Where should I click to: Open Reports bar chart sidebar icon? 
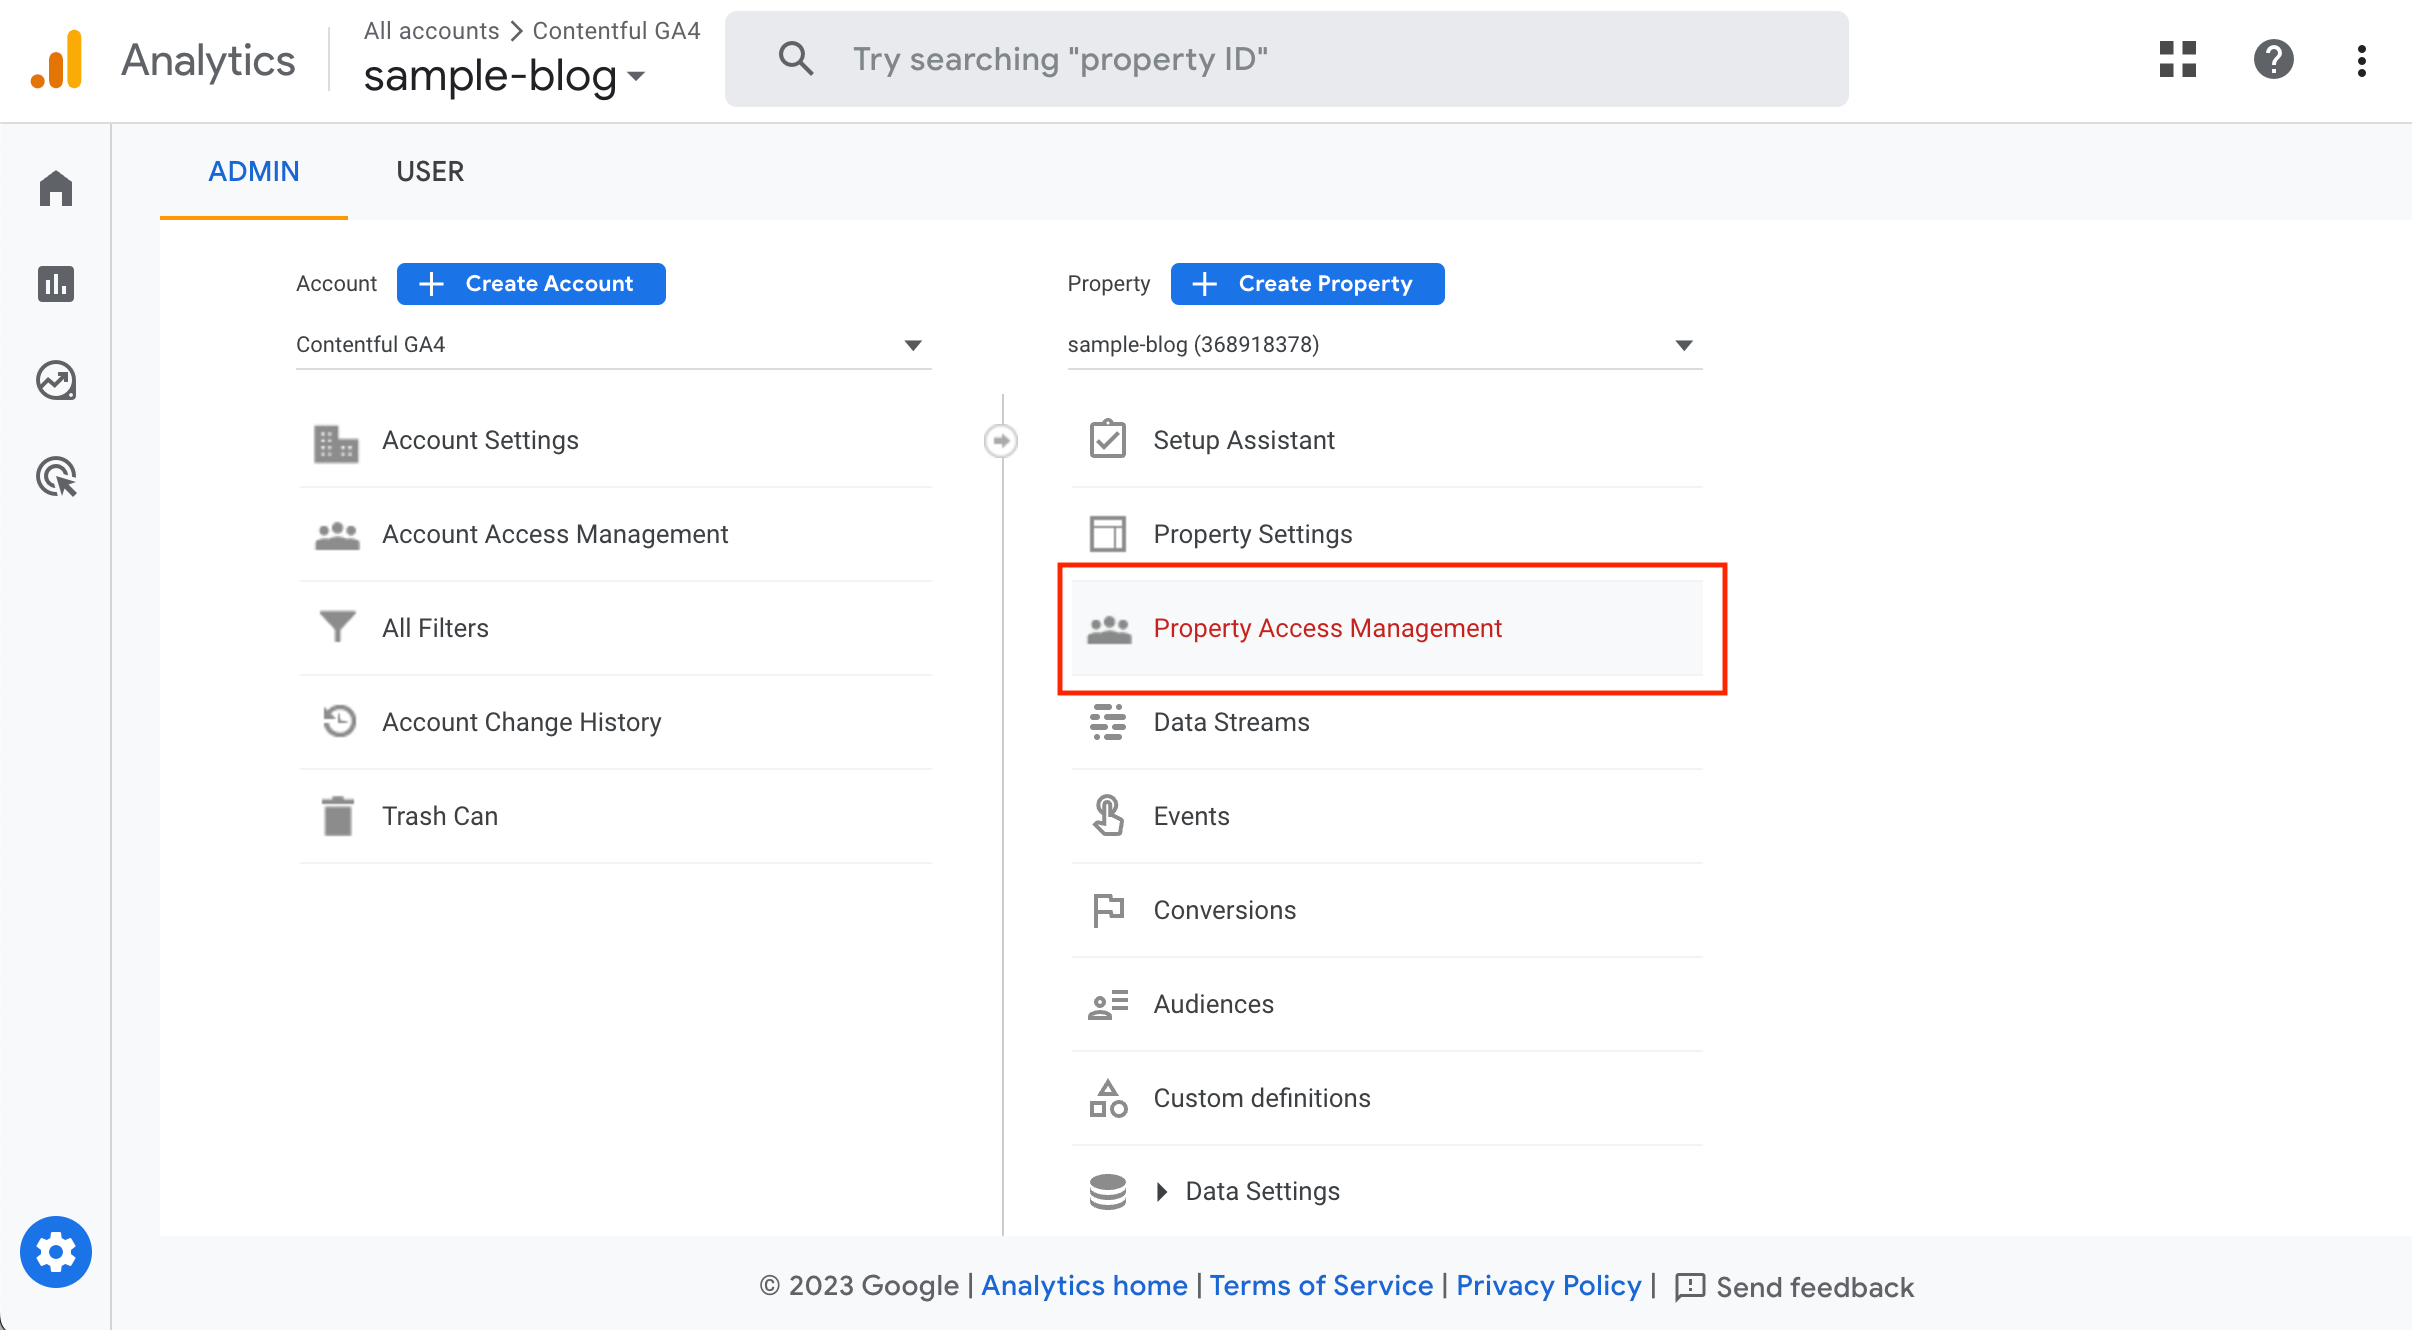click(x=56, y=284)
